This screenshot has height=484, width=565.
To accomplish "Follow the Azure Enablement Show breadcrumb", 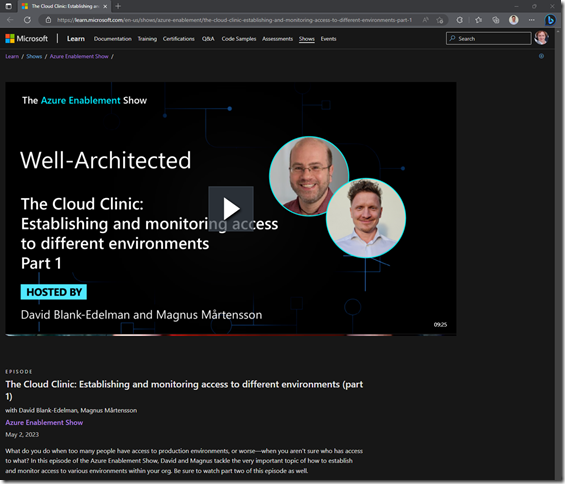I will point(79,56).
